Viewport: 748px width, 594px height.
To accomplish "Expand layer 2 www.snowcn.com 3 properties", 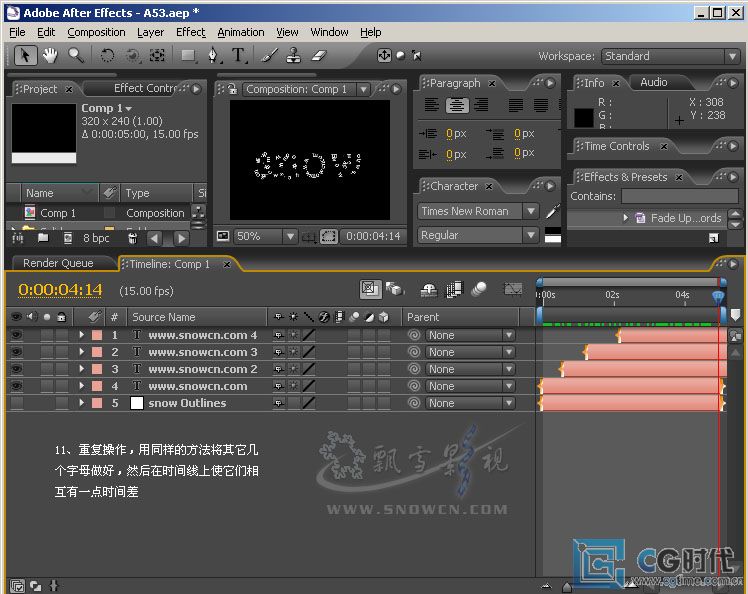I will tap(82, 352).
